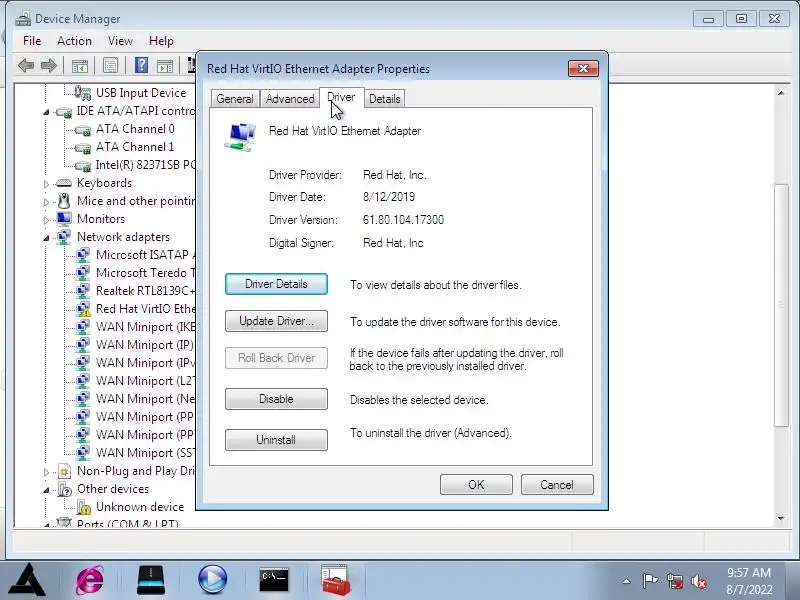This screenshot has width=800, height=600.
Task: Open the Command Prompt taskbar icon
Action: tap(274, 580)
